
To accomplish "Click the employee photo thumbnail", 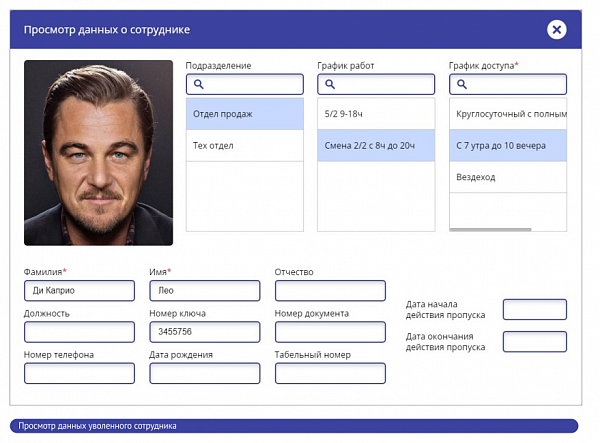I will point(98,153).
